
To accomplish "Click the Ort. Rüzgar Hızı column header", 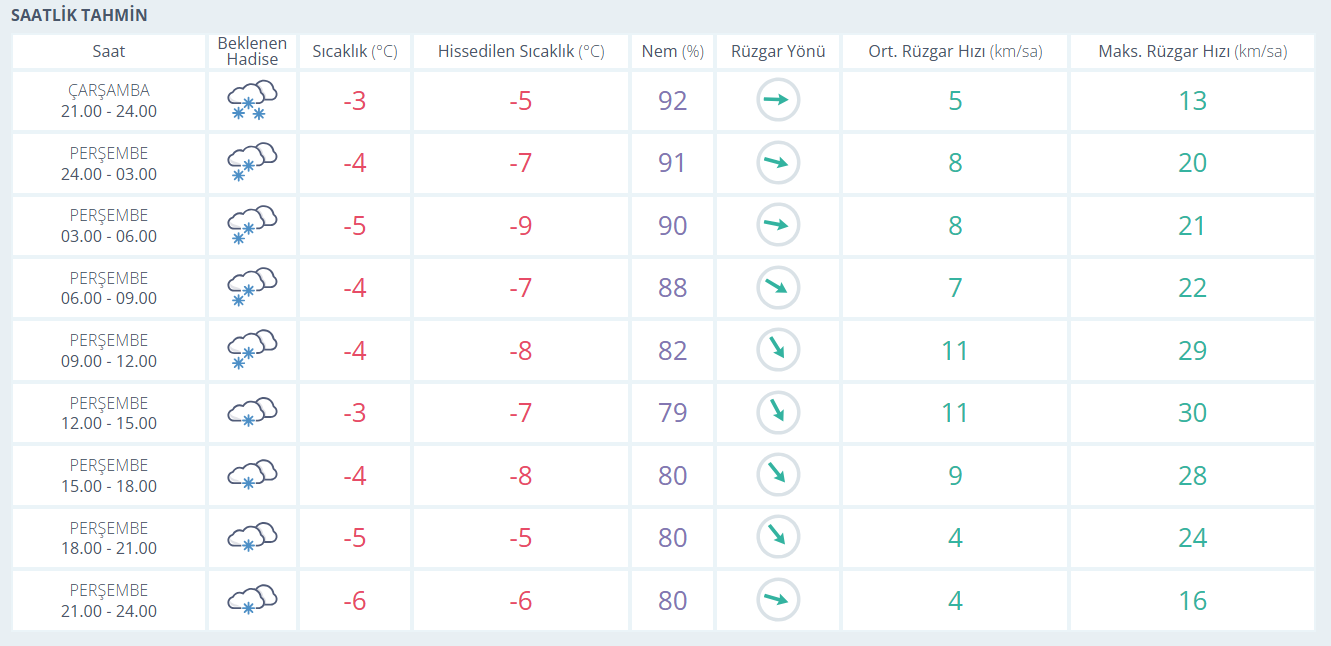I will 955,51.
